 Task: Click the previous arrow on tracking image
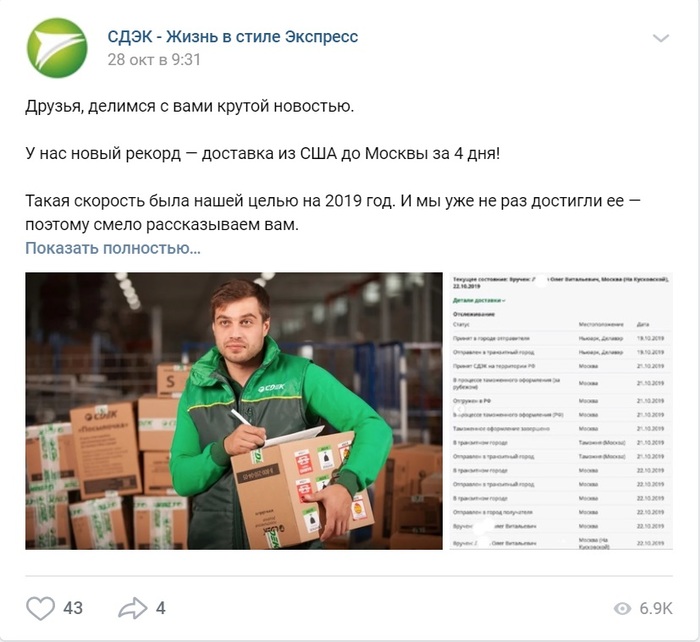(460, 409)
